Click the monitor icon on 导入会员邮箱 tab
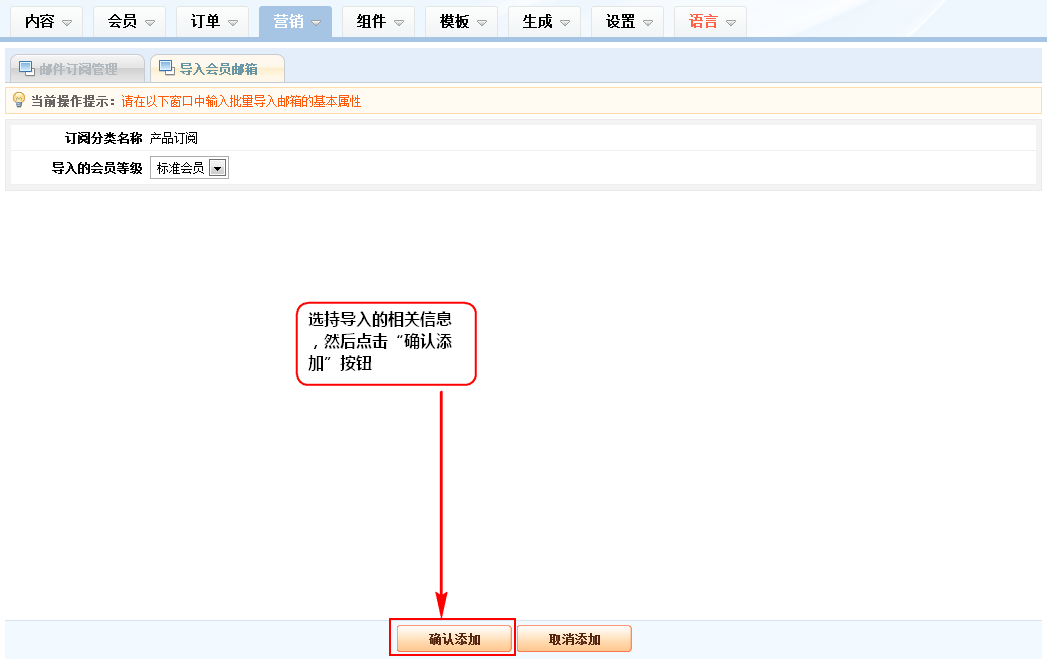Screen dimensions: 1047x662 point(166,68)
